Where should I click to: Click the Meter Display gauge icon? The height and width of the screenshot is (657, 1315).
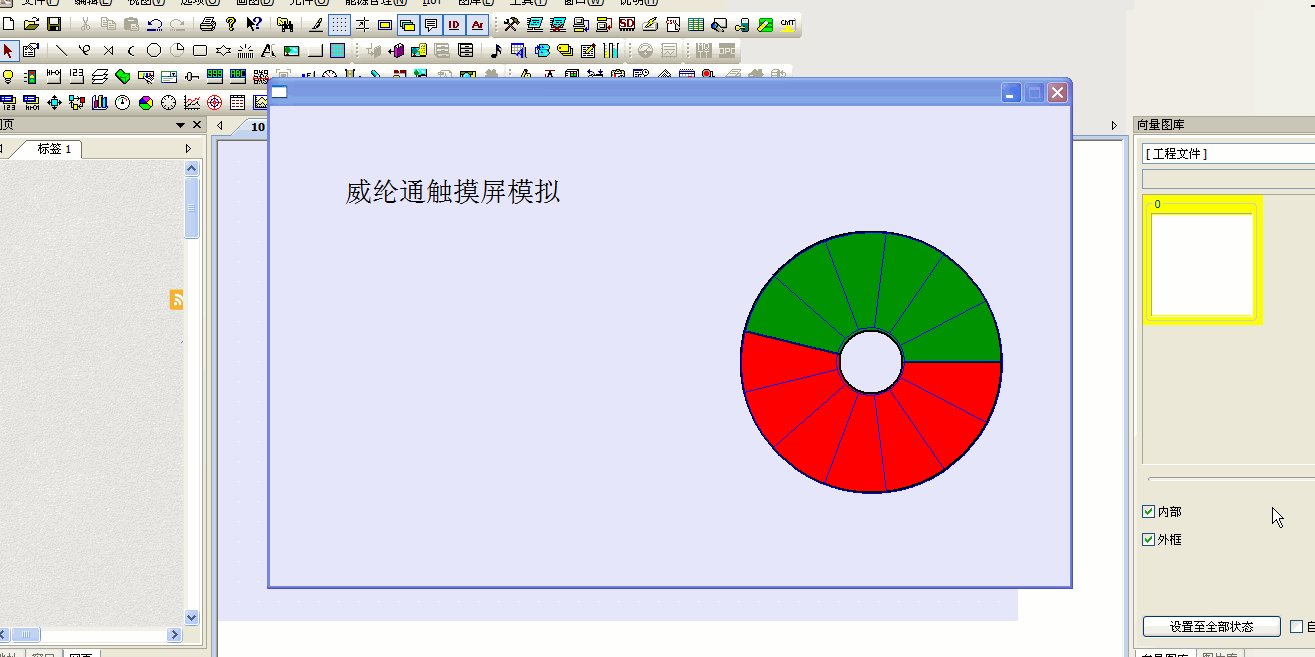[x=123, y=102]
